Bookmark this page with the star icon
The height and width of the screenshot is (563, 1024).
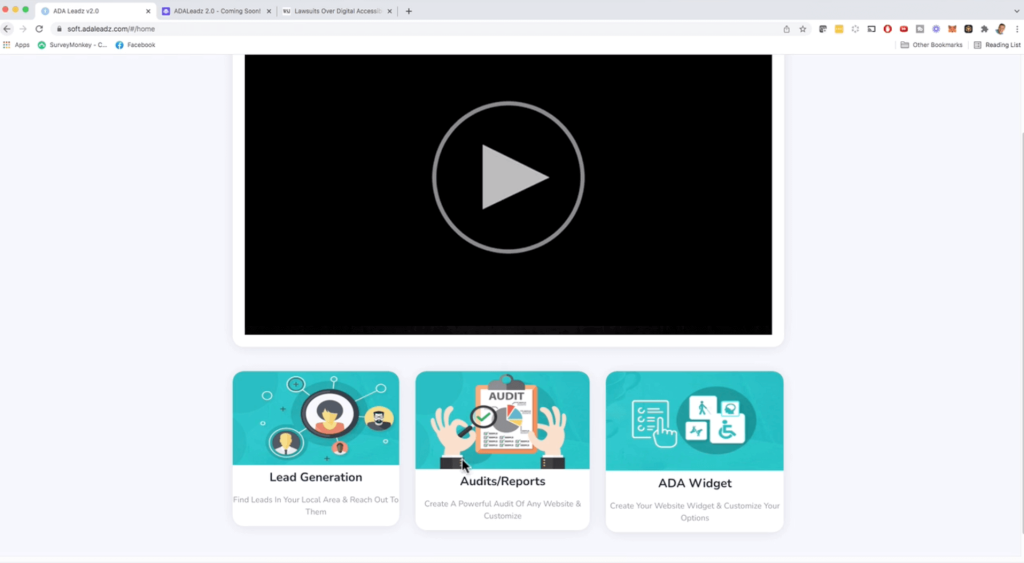[802, 29]
